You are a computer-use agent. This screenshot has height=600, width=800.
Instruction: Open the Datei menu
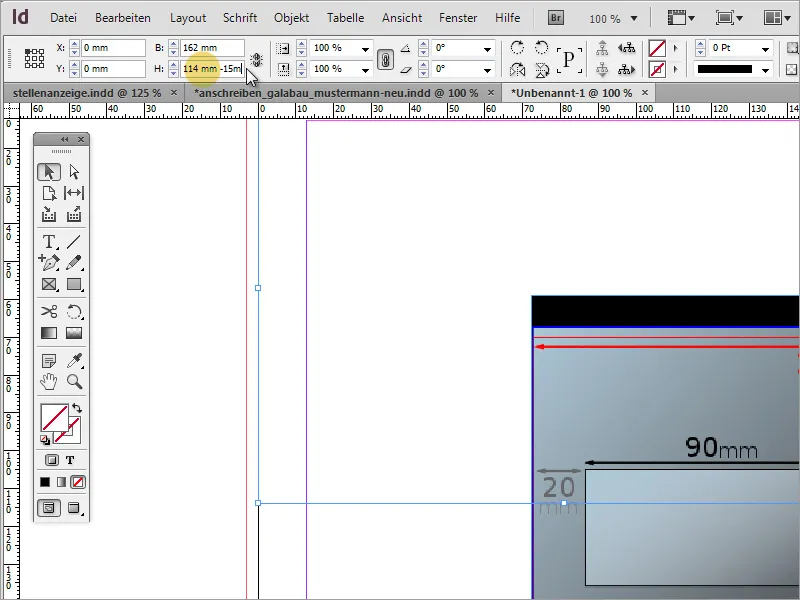click(63, 18)
